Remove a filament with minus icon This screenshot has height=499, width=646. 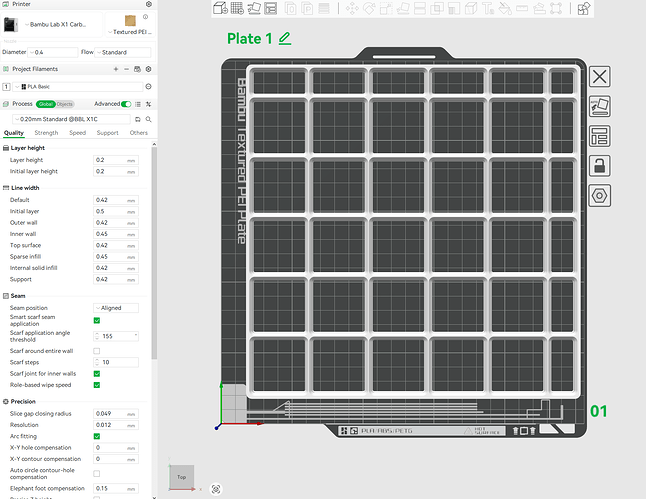(x=126, y=69)
